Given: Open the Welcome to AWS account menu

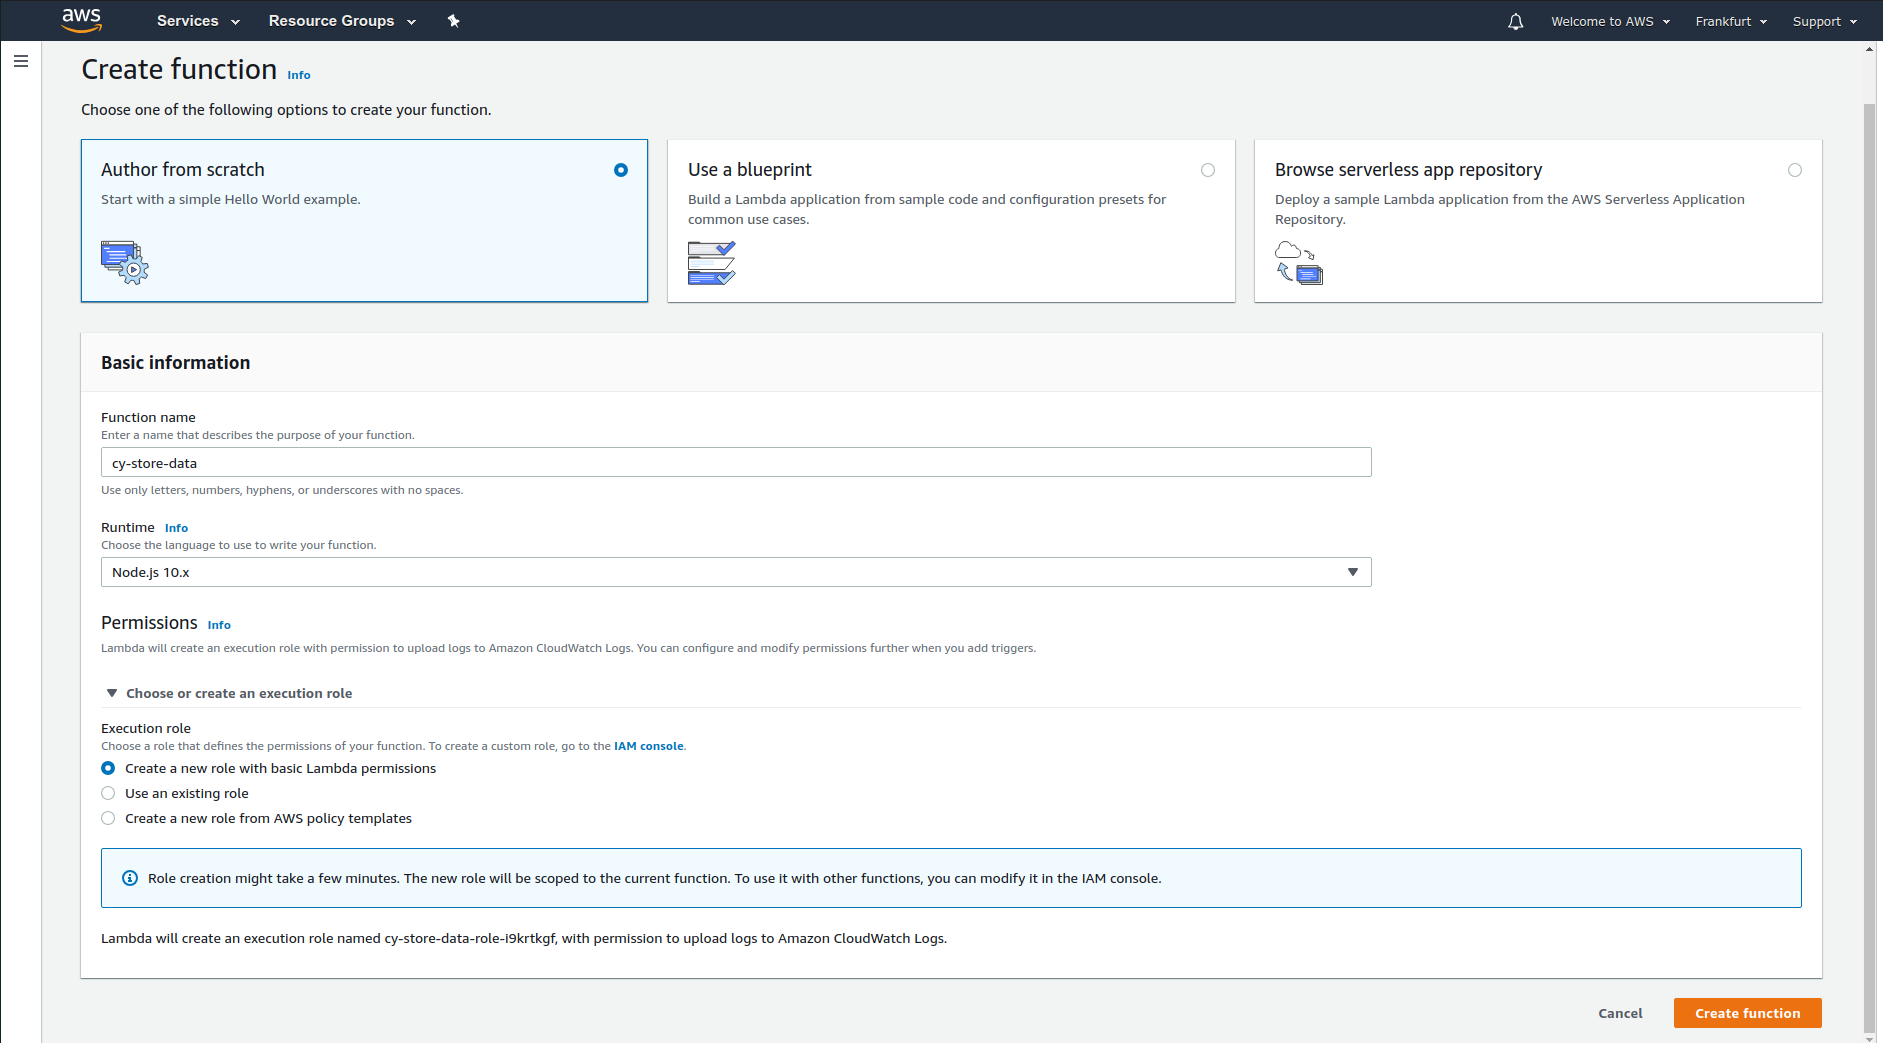Looking at the screenshot, I should click(1610, 21).
